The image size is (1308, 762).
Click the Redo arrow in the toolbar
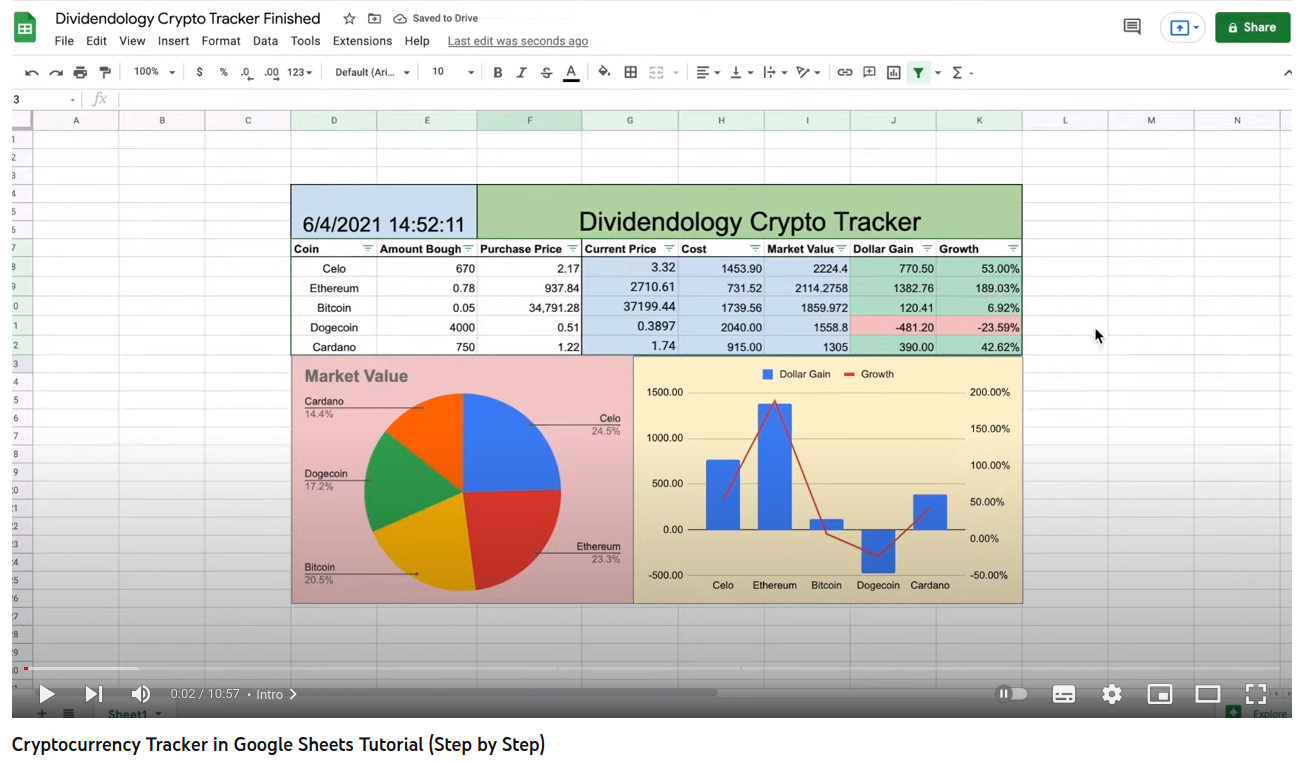tap(56, 72)
